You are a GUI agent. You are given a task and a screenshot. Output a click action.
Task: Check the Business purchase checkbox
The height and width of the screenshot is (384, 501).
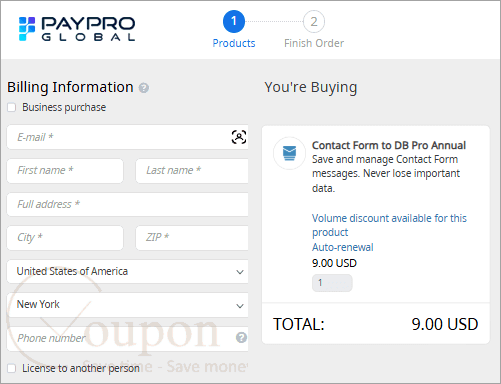(12, 107)
